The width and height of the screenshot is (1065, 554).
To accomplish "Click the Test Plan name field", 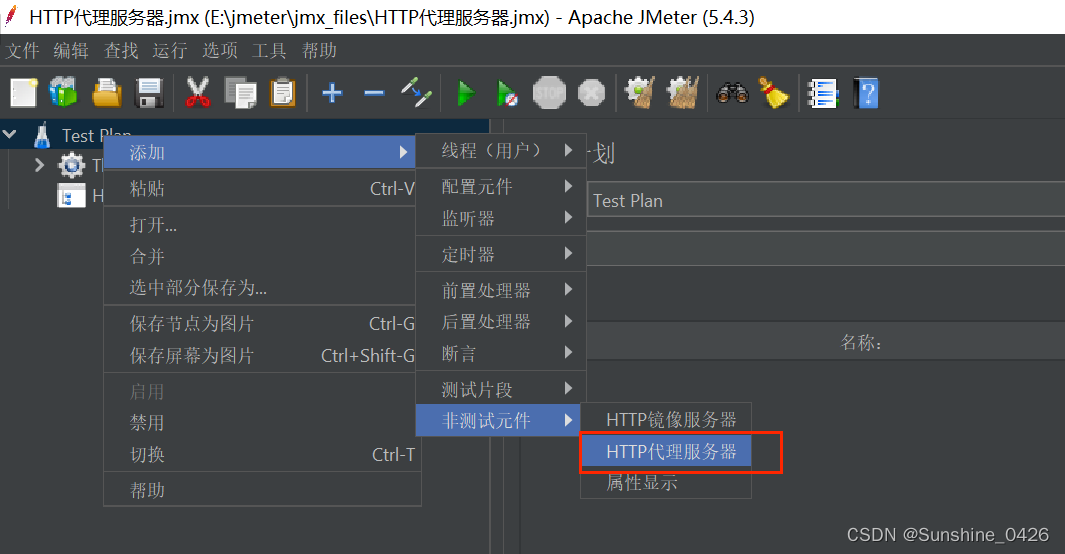I will [x=826, y=200].
